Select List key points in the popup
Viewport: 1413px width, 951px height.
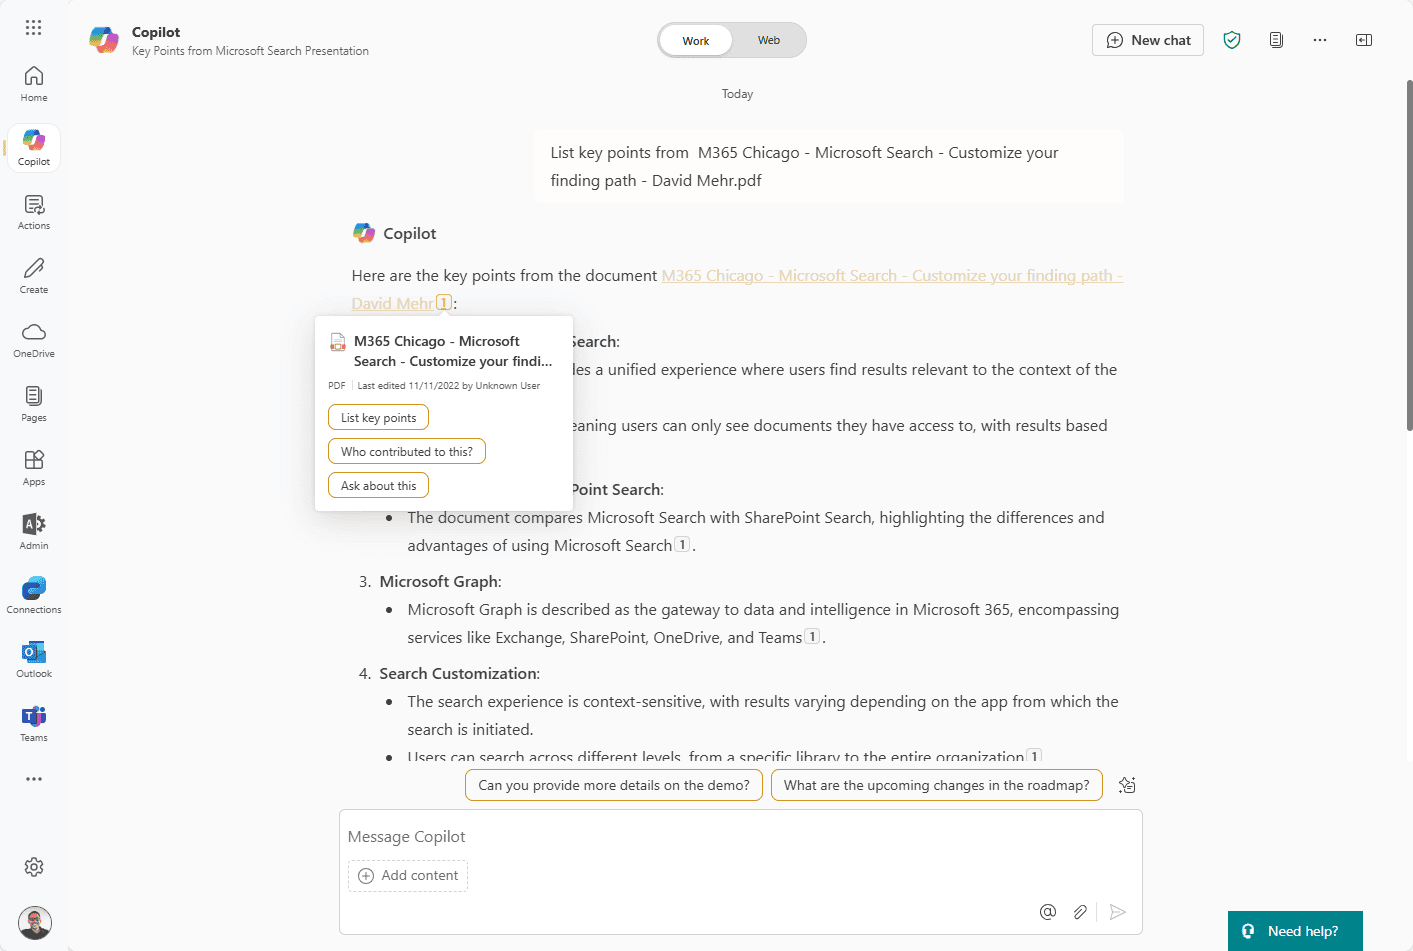378,418
